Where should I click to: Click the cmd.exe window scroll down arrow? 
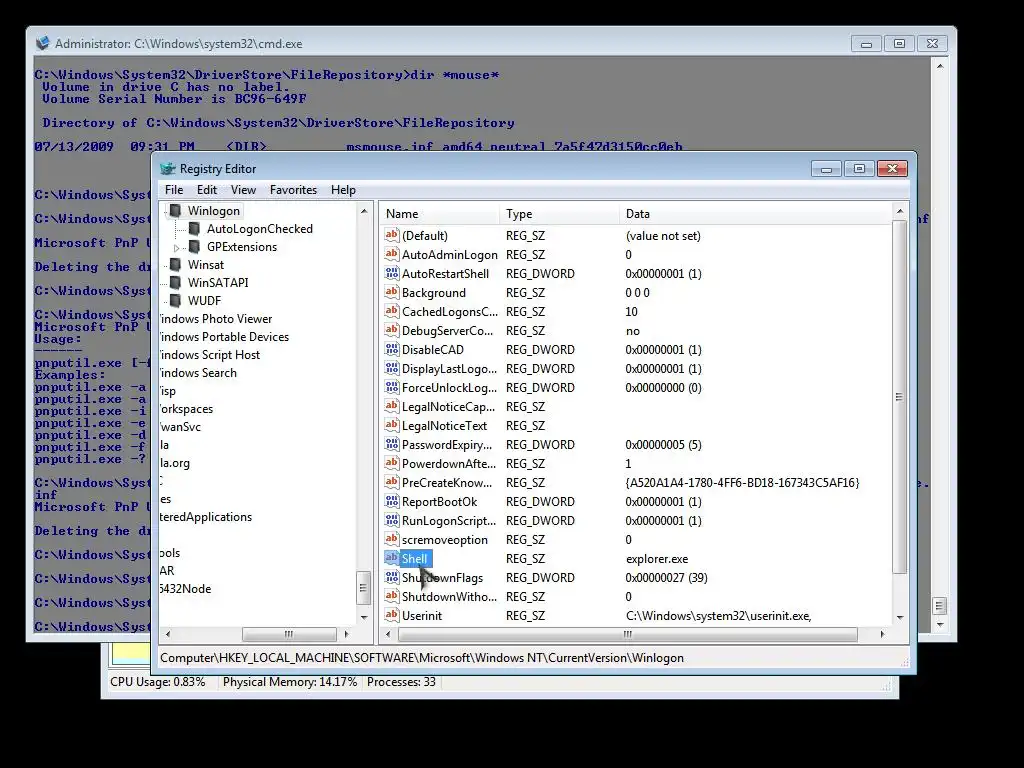coord(940,625)
